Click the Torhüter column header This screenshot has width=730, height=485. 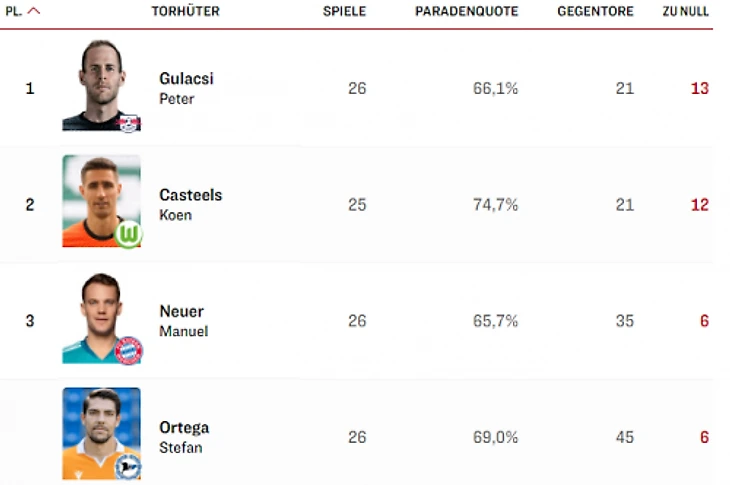tap(185, 12)
